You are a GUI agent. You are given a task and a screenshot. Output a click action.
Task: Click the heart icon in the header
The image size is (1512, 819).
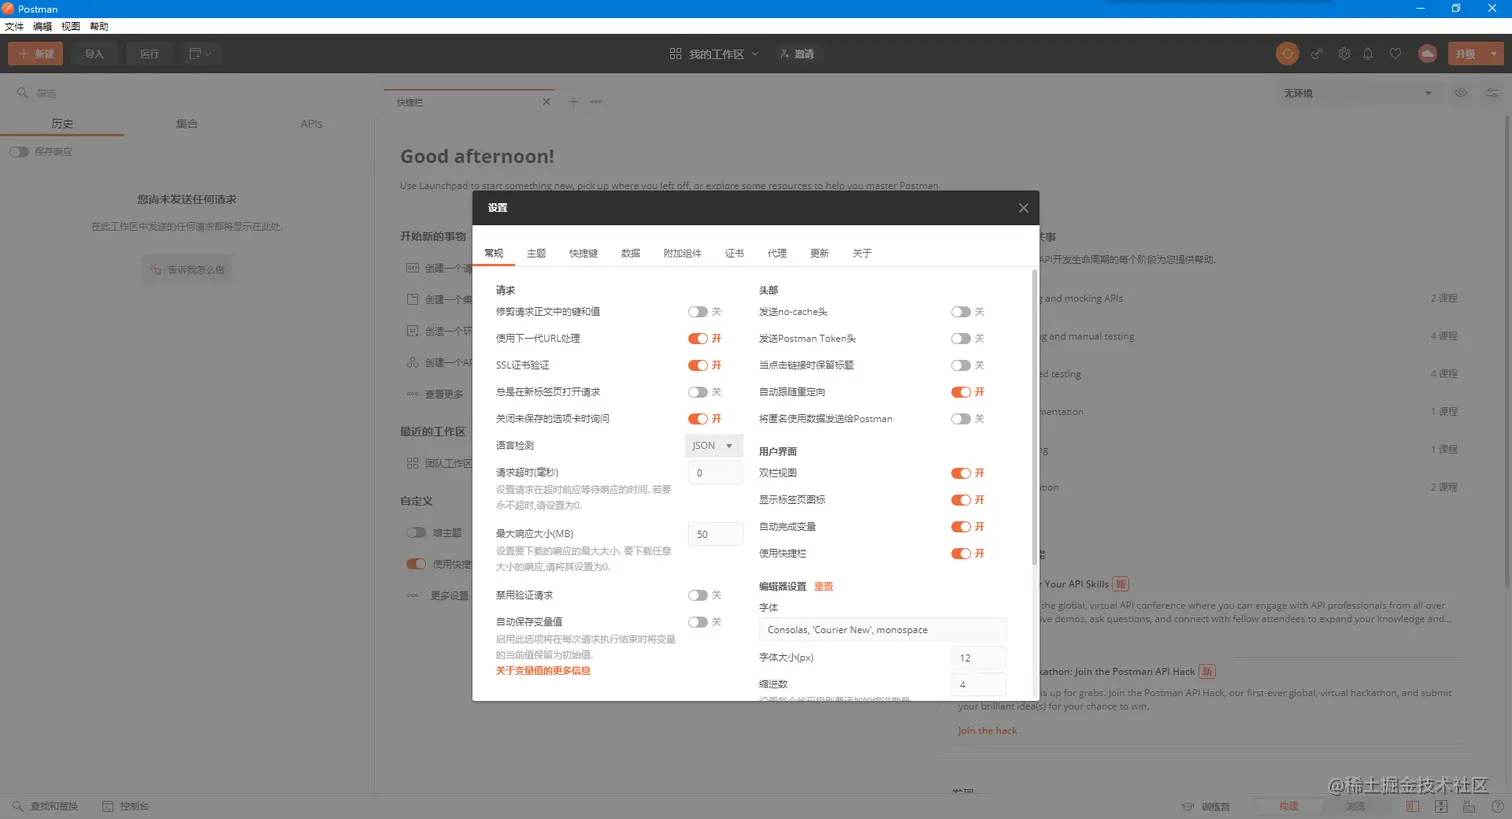(1395, 54)
